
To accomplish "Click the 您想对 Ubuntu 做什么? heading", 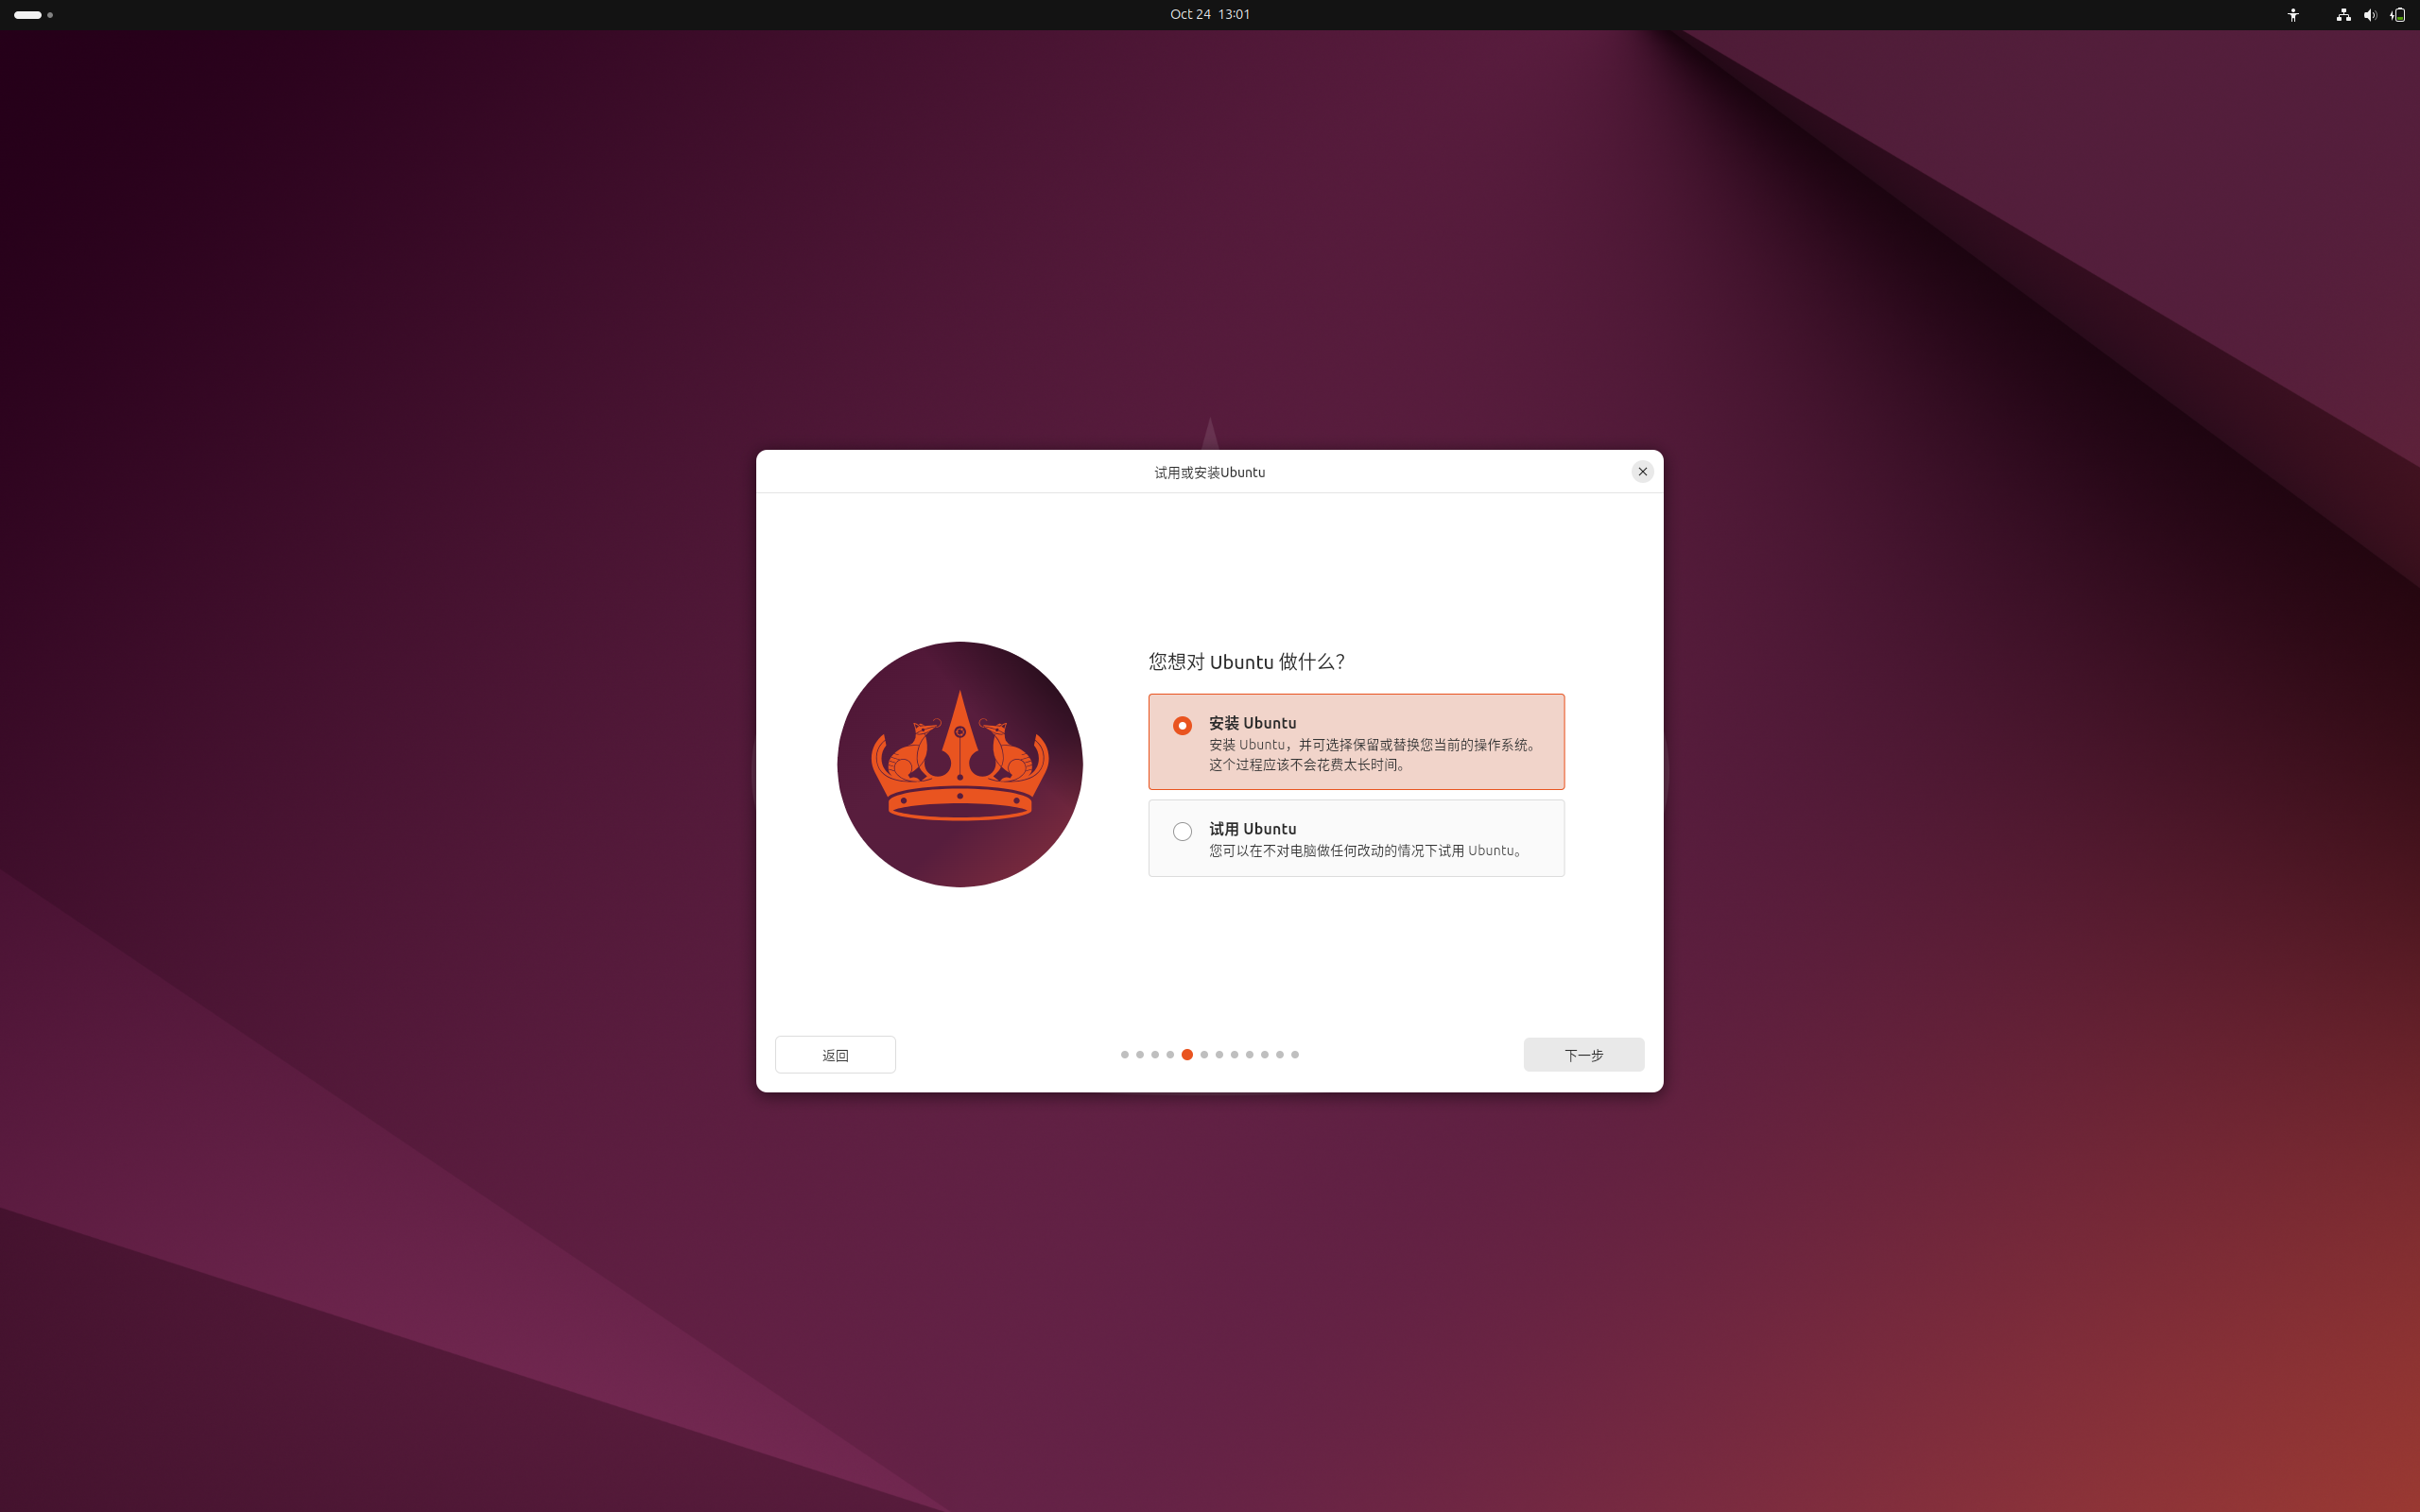I will 1246,661.
